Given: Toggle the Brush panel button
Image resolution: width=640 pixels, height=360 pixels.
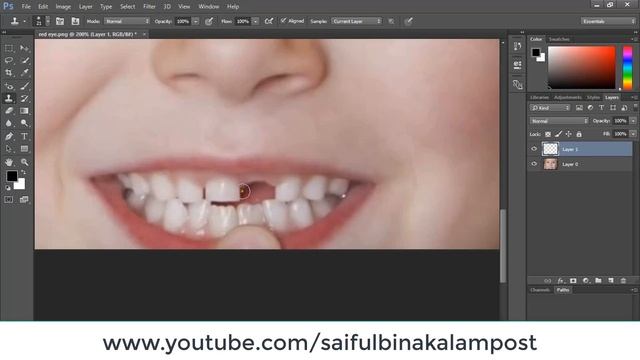Looking at the screenshot, I should click(60, 21).
